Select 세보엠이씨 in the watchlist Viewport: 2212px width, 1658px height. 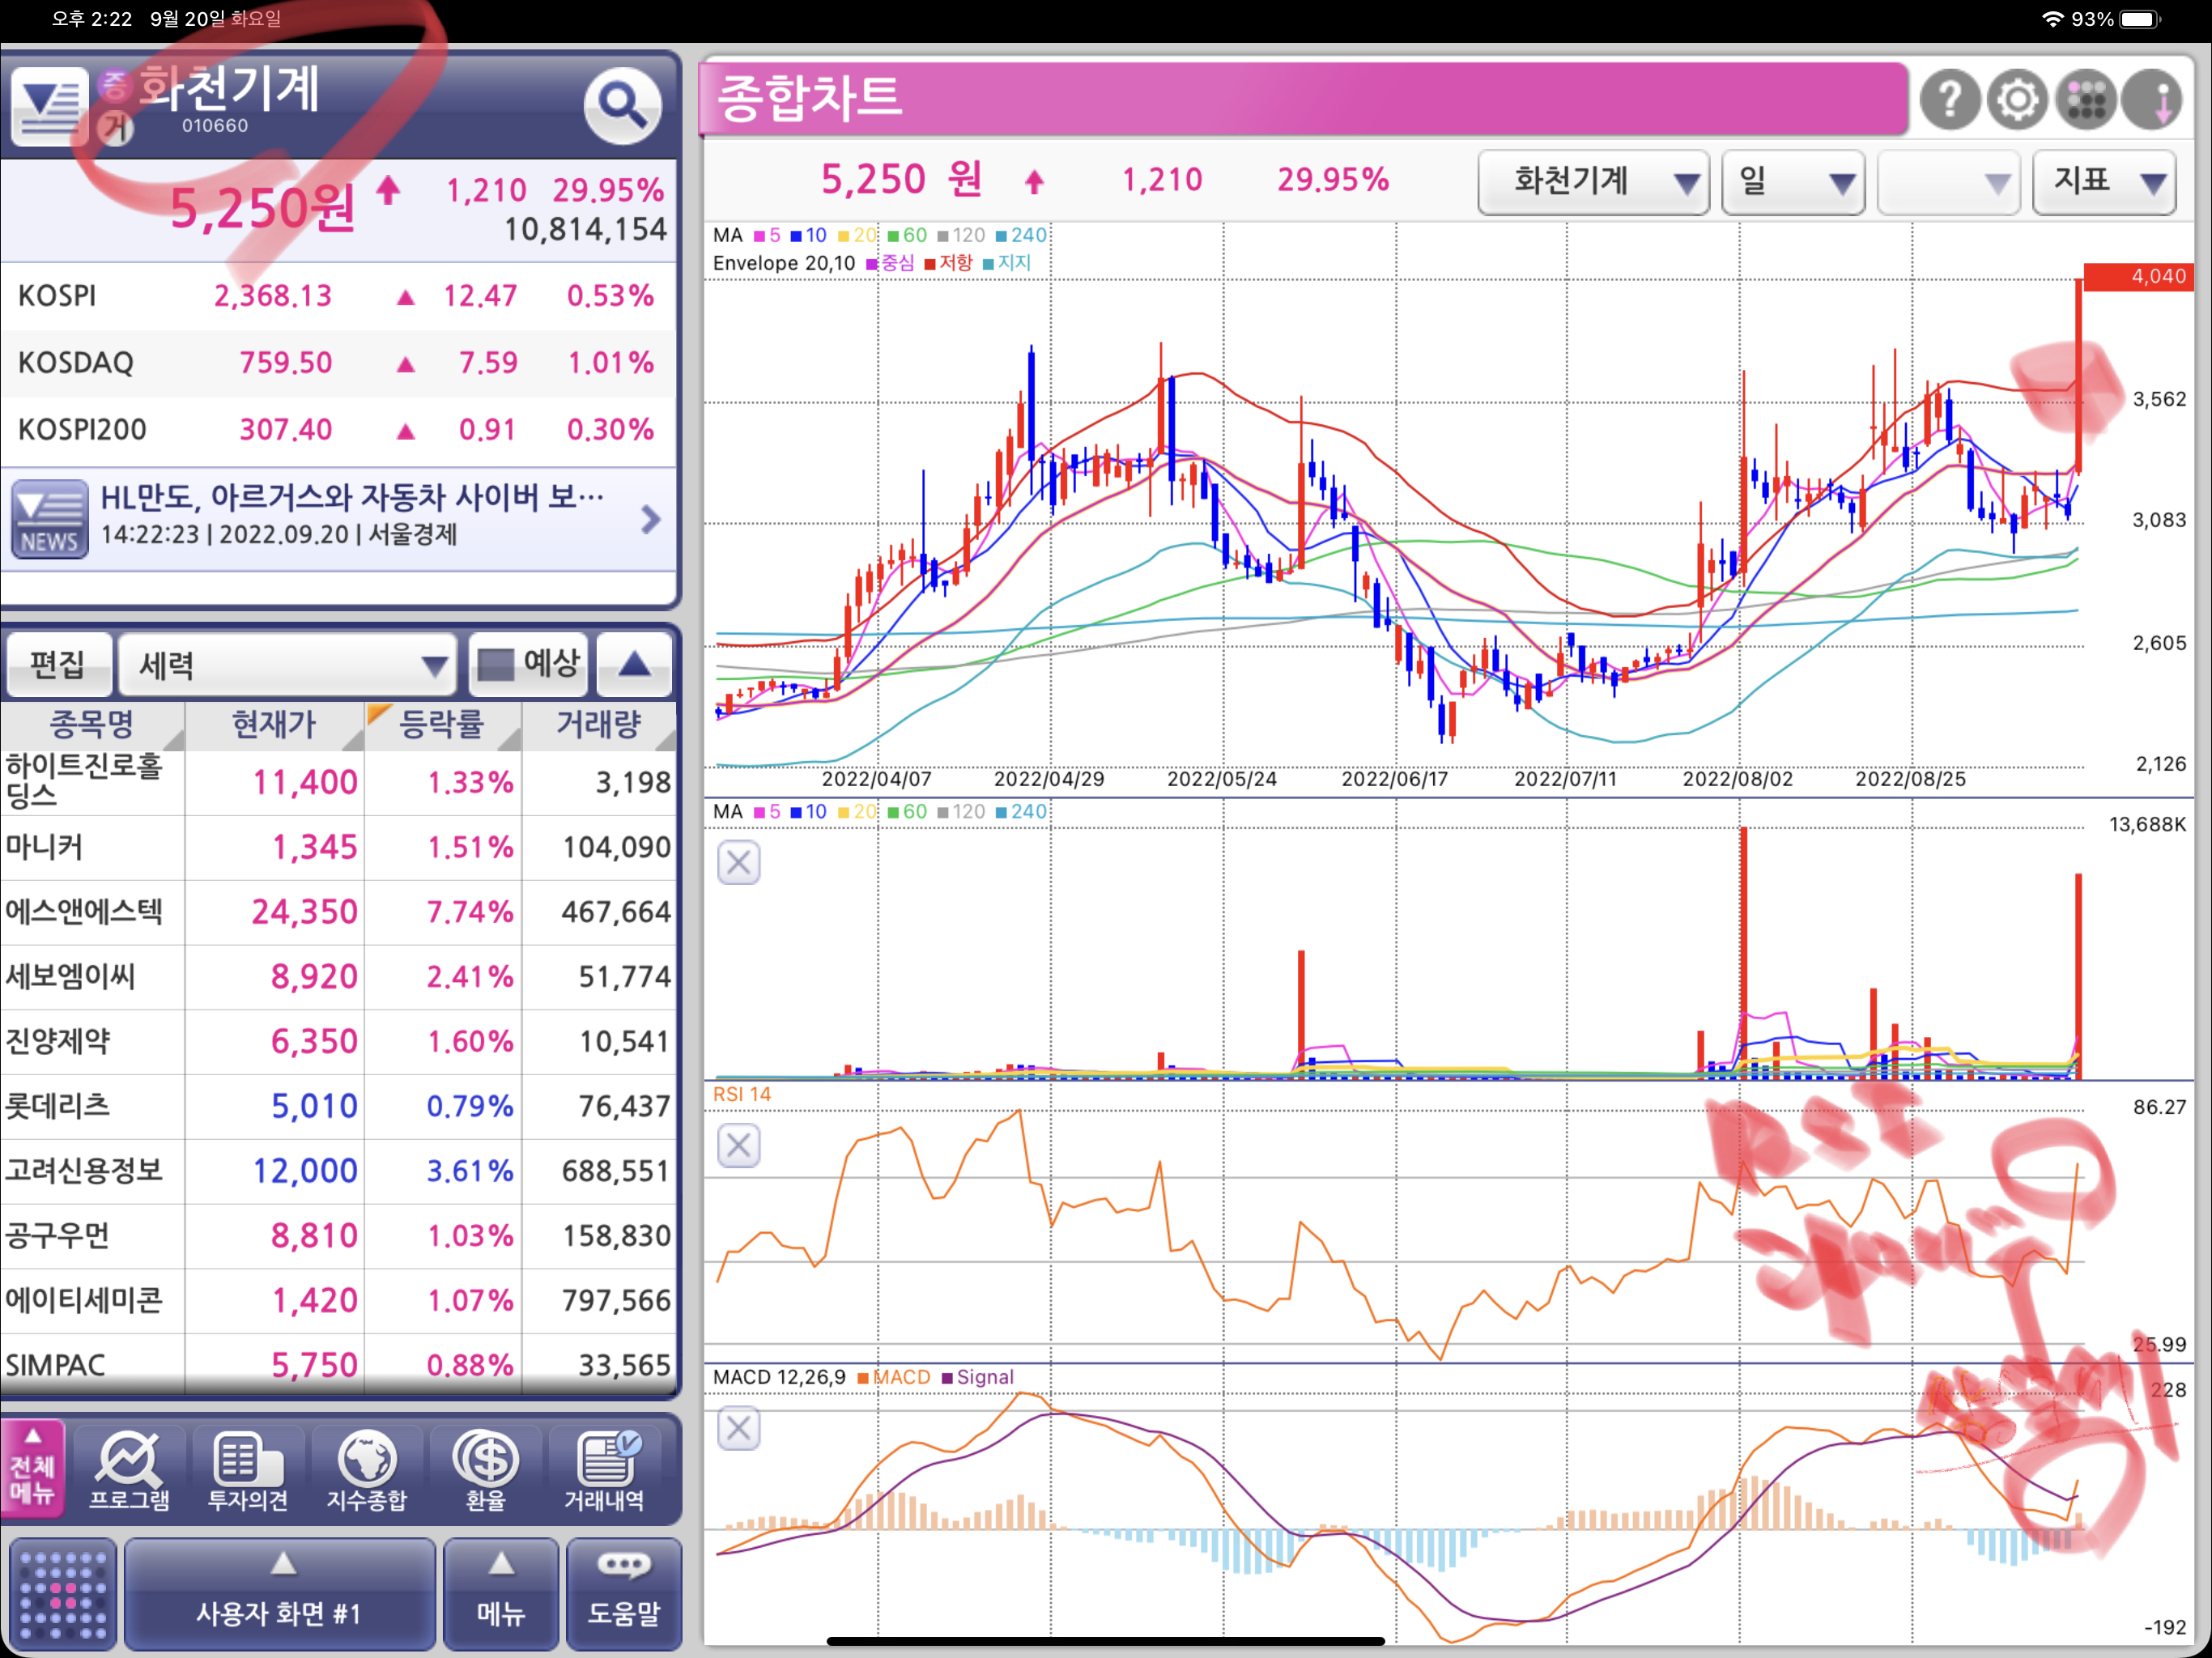click(338, 977)
